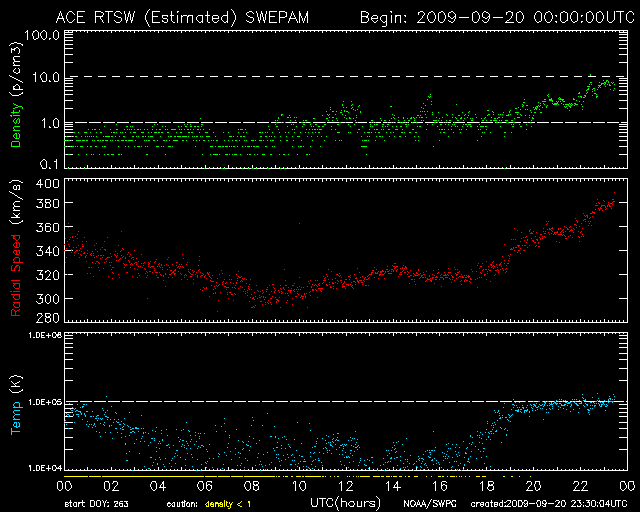
Task: Click the '12' hour label on time axis
Action: coord(346,486)
